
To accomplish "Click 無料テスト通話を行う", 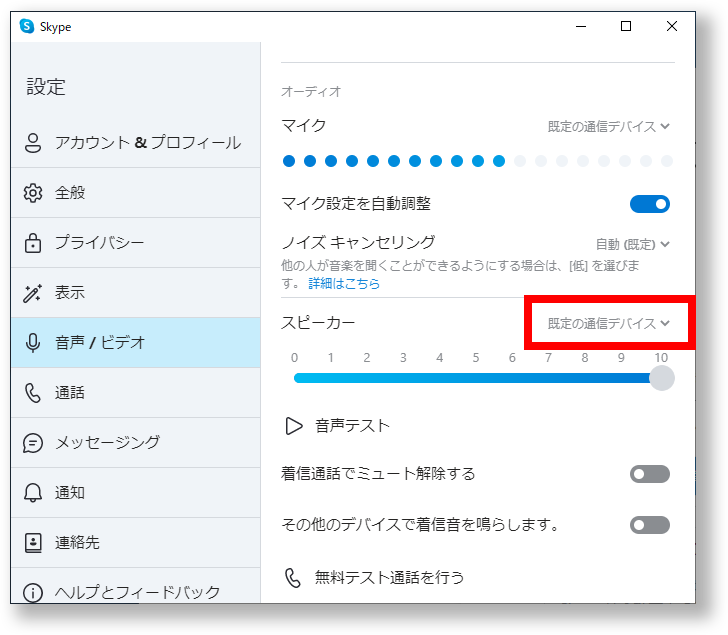I will [x=374, y=578].
